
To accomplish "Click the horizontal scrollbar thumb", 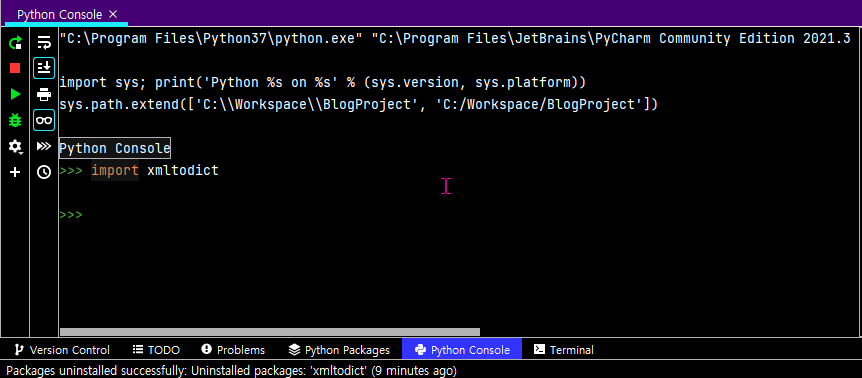I will click(269, 332).
